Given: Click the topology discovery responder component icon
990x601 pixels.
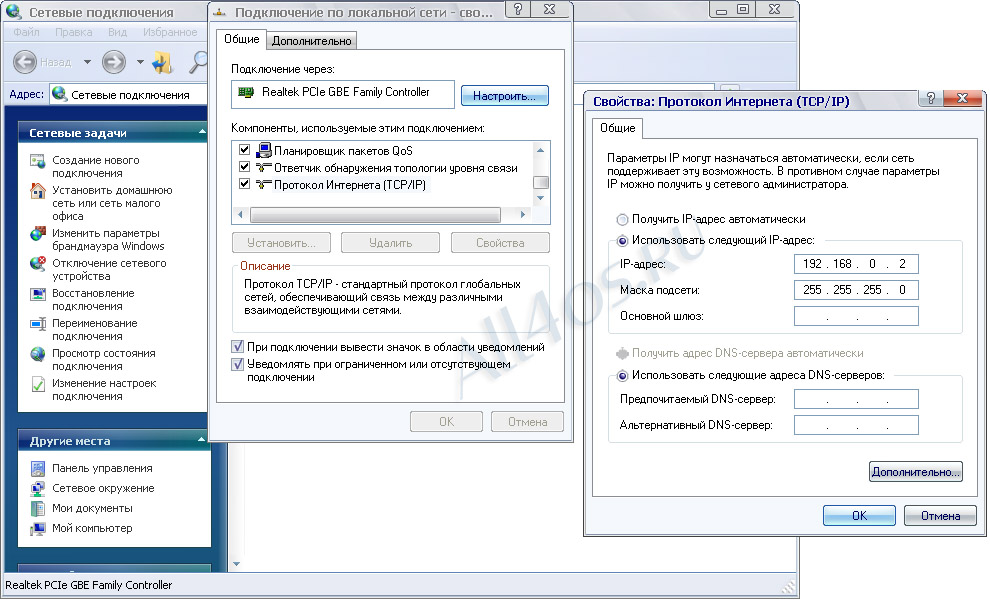Looking at the screenshot, I should point(263,168).
